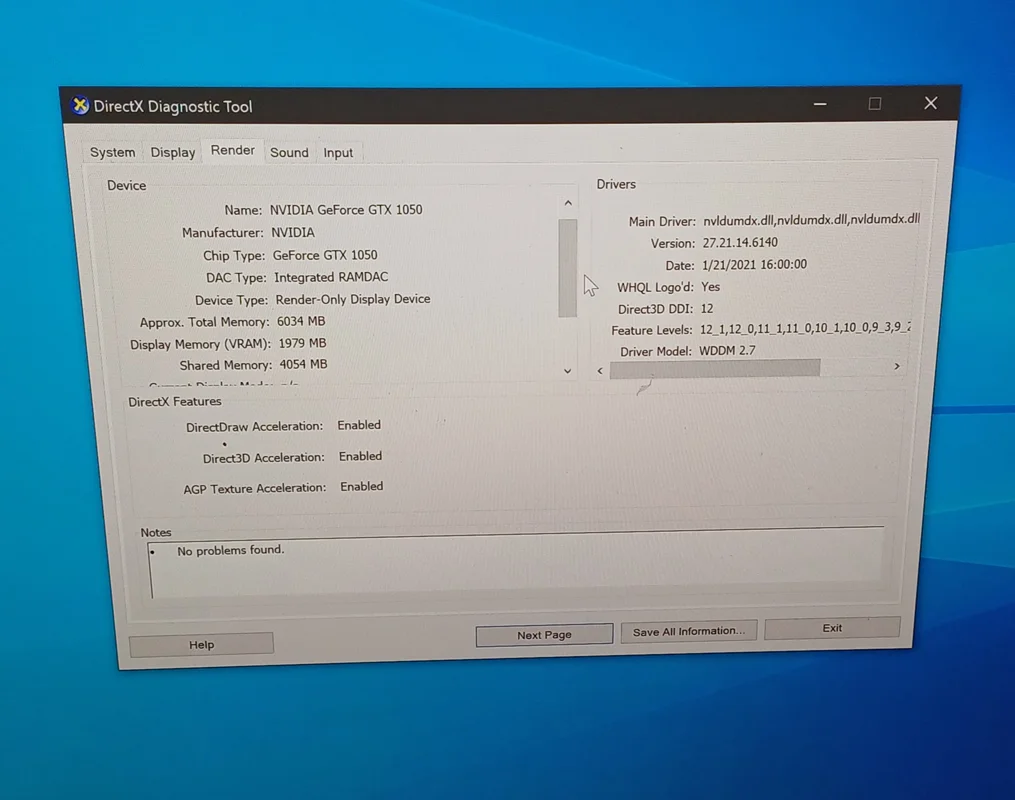Minimize the DirectX Diagnostic Tool window
Viewport: 1015px width, 800px height.
[x=820, y=104]
